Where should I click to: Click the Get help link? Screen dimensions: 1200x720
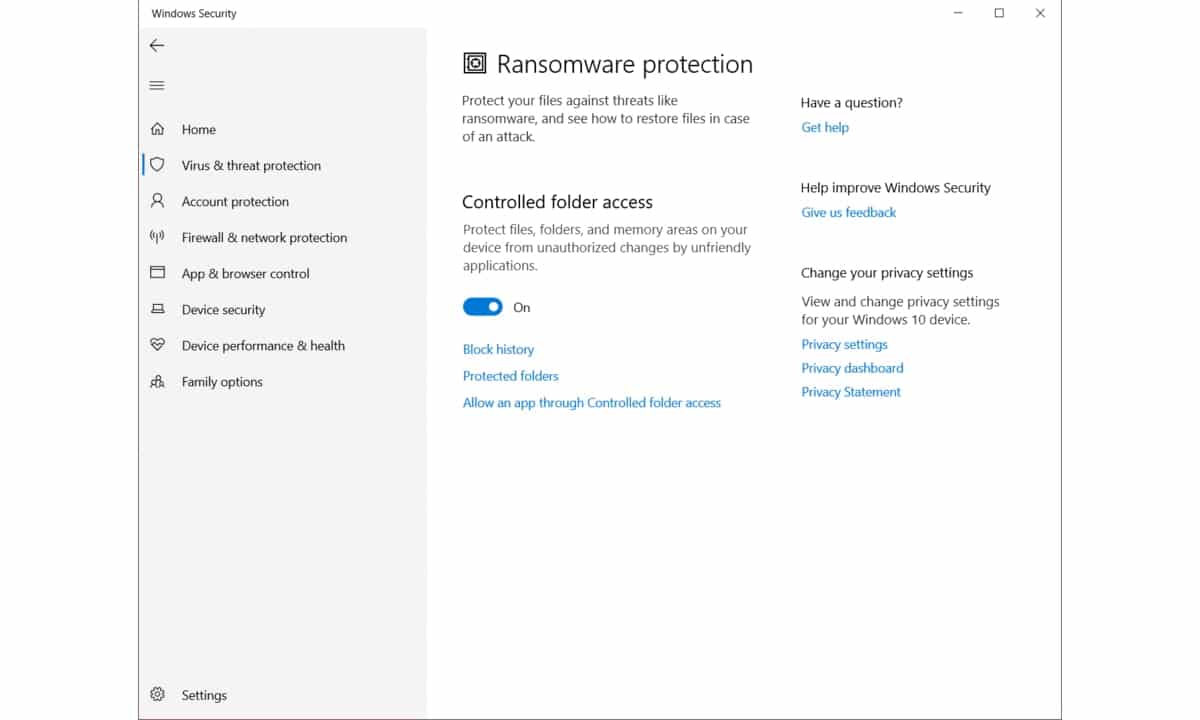point(825,127)
